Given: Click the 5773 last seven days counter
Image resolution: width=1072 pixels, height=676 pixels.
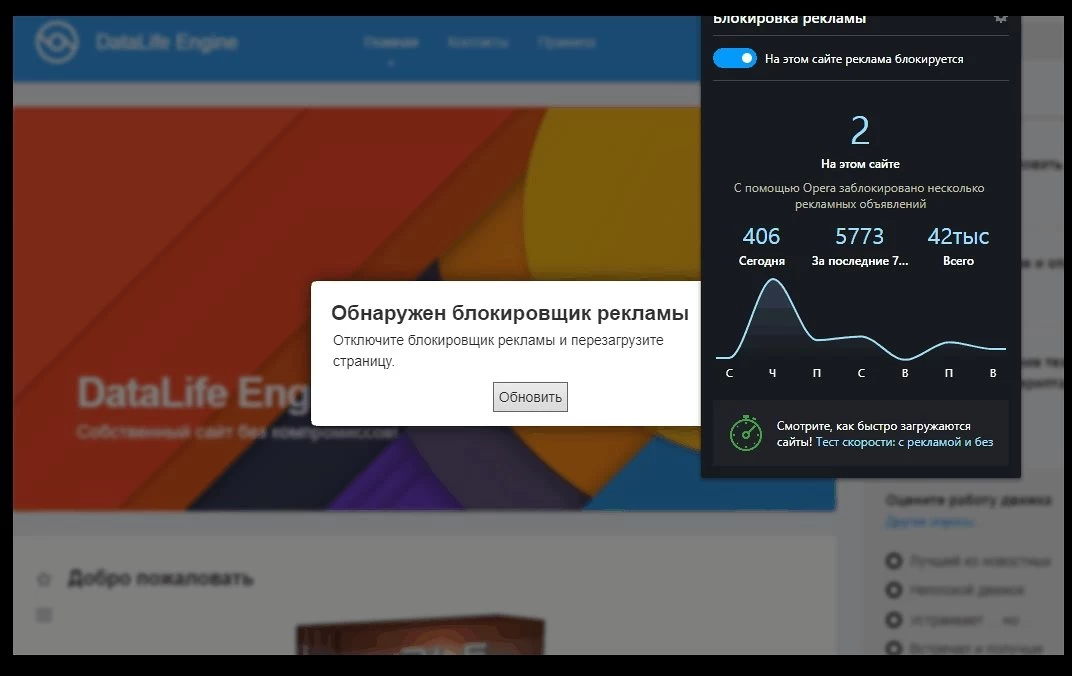Looking at the screenshot, I should pyautogui.click(x=859, y=246).
